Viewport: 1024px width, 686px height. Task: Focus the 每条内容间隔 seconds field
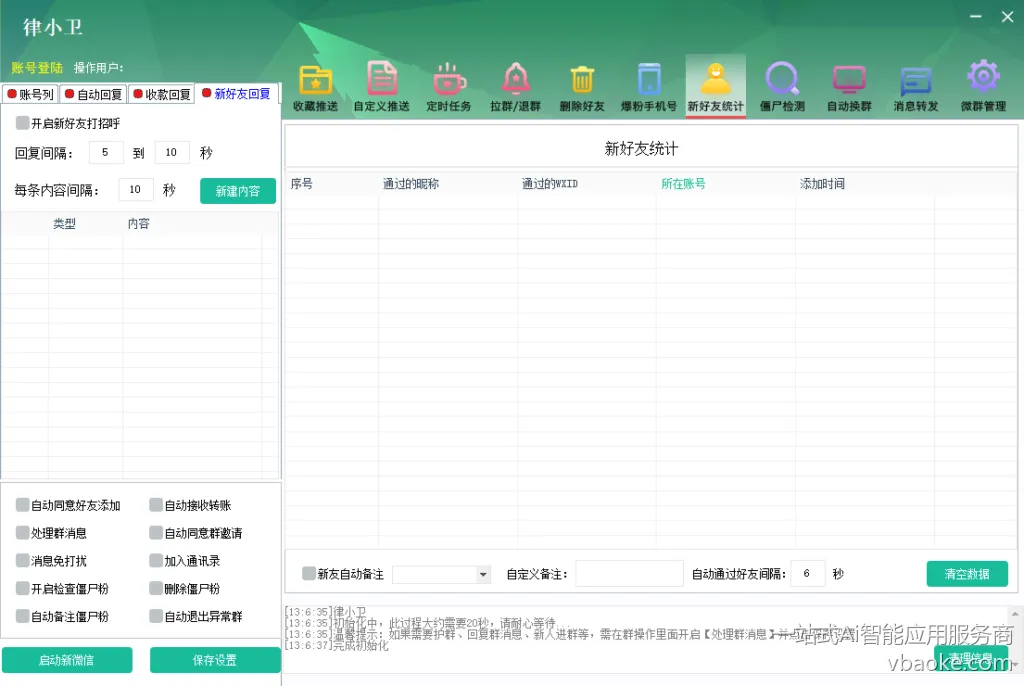click(x=136, y=189)
